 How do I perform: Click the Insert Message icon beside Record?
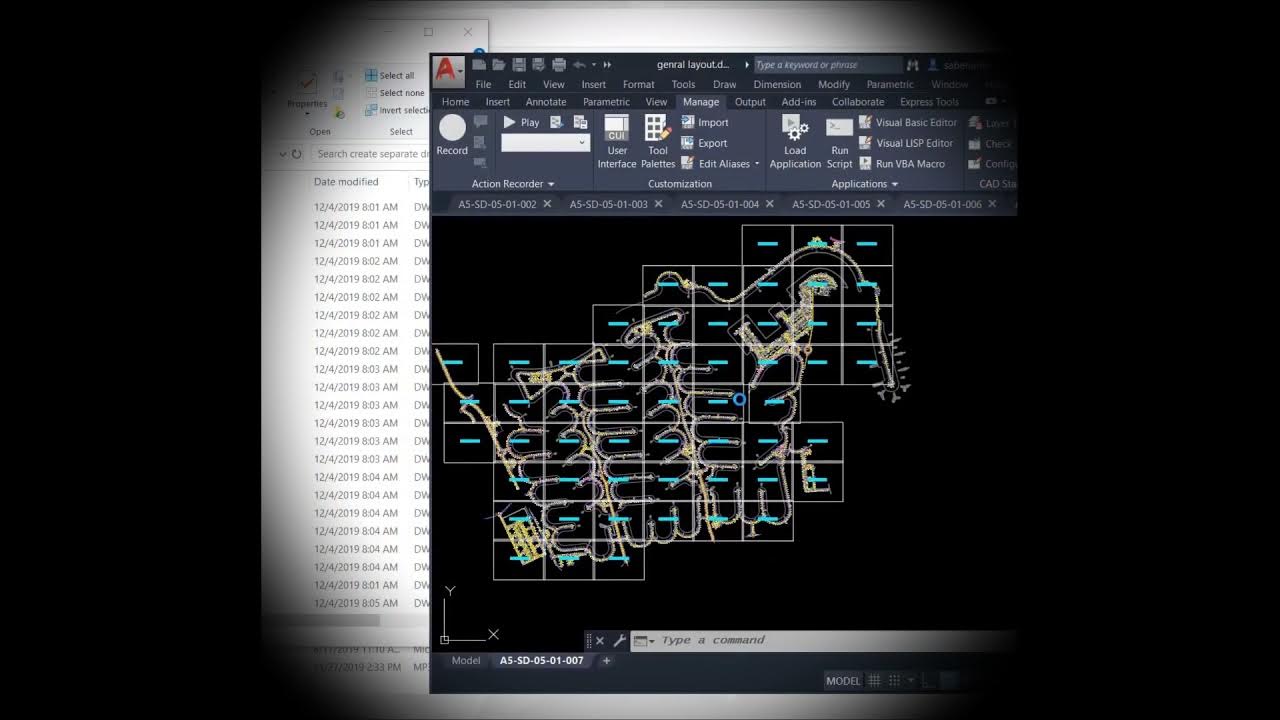(480, 122)
